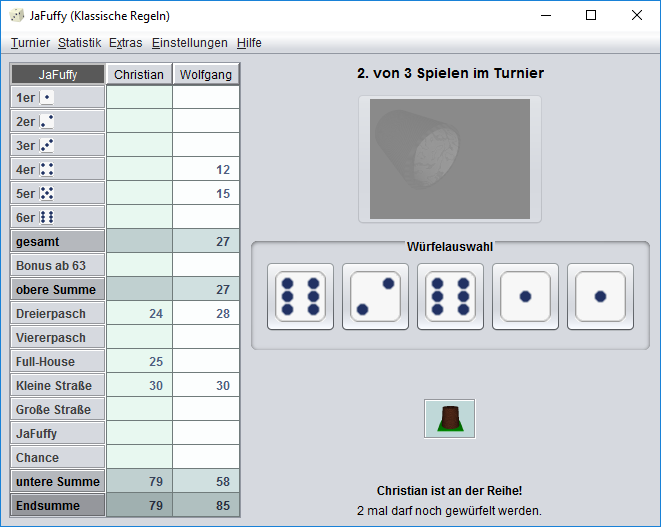Choose the 1er category row
The height and width of the screenshot is (527, 661).
point(57,97)
